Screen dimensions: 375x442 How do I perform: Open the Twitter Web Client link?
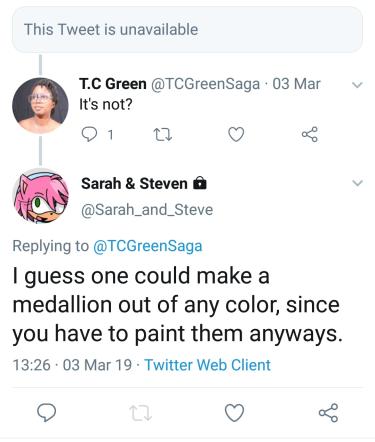207,365
